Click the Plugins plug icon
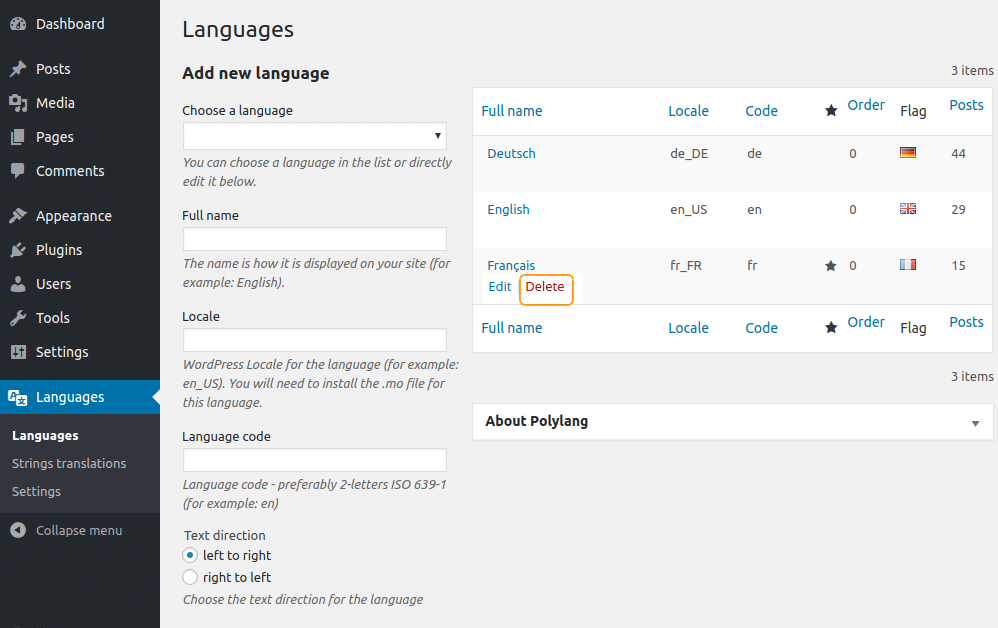 pos(18,249)
